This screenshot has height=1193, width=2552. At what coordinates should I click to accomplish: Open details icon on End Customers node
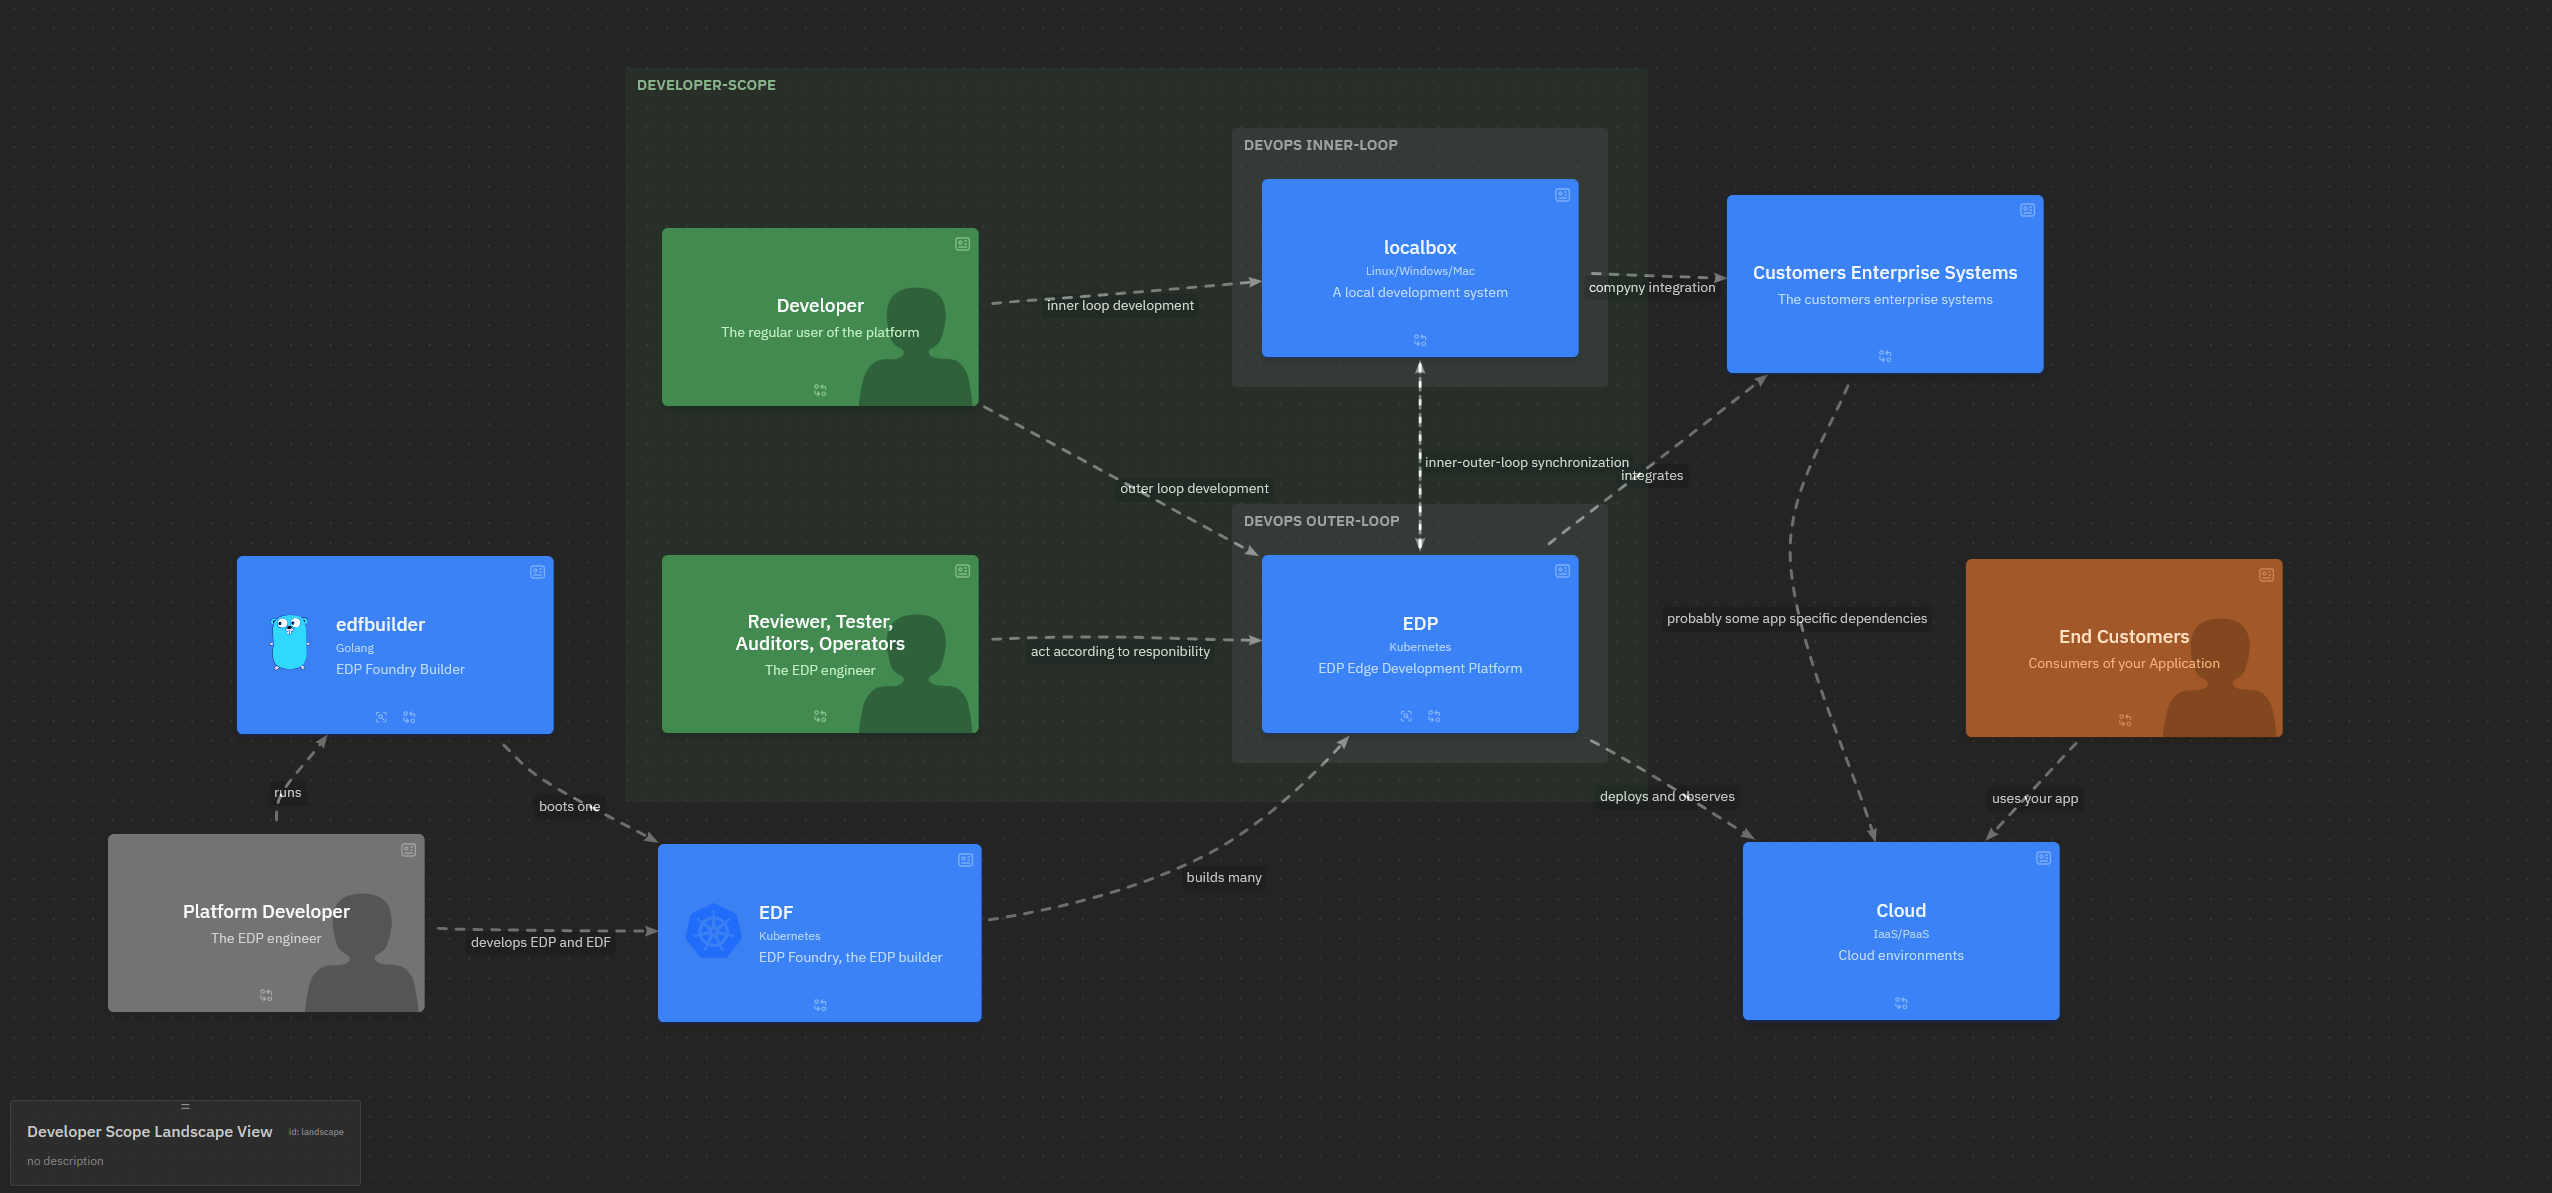2266,575
